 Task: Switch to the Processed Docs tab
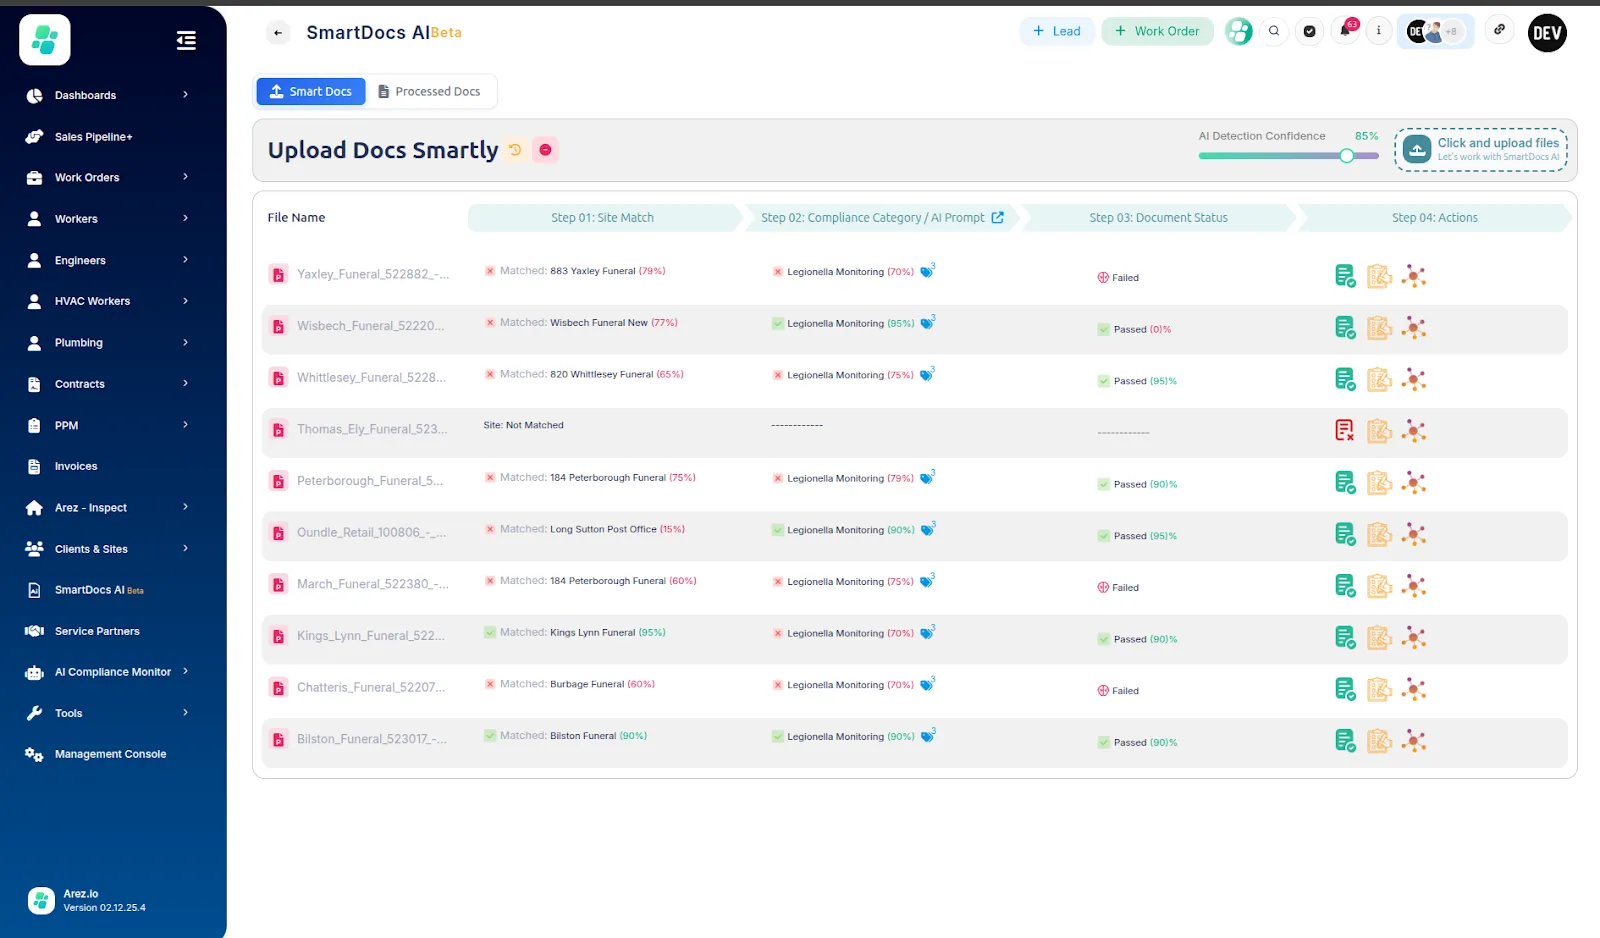(429, 91)
